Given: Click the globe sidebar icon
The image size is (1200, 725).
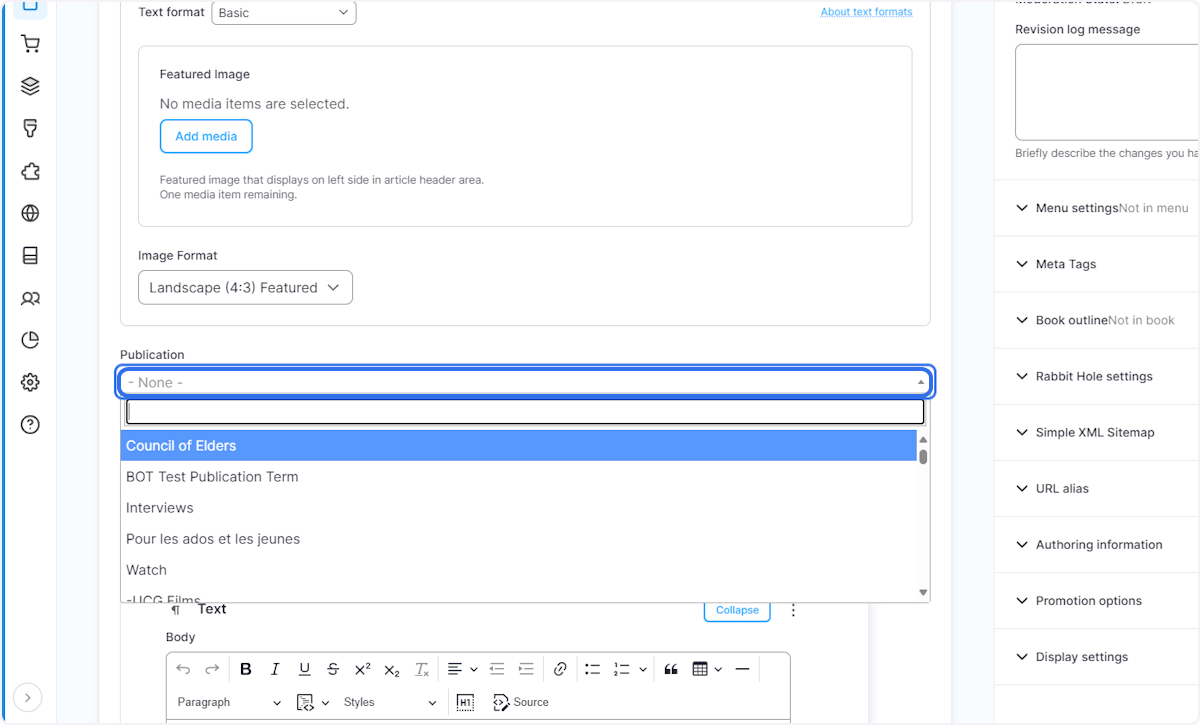Looking at the screenshot, I should [30, 213].
